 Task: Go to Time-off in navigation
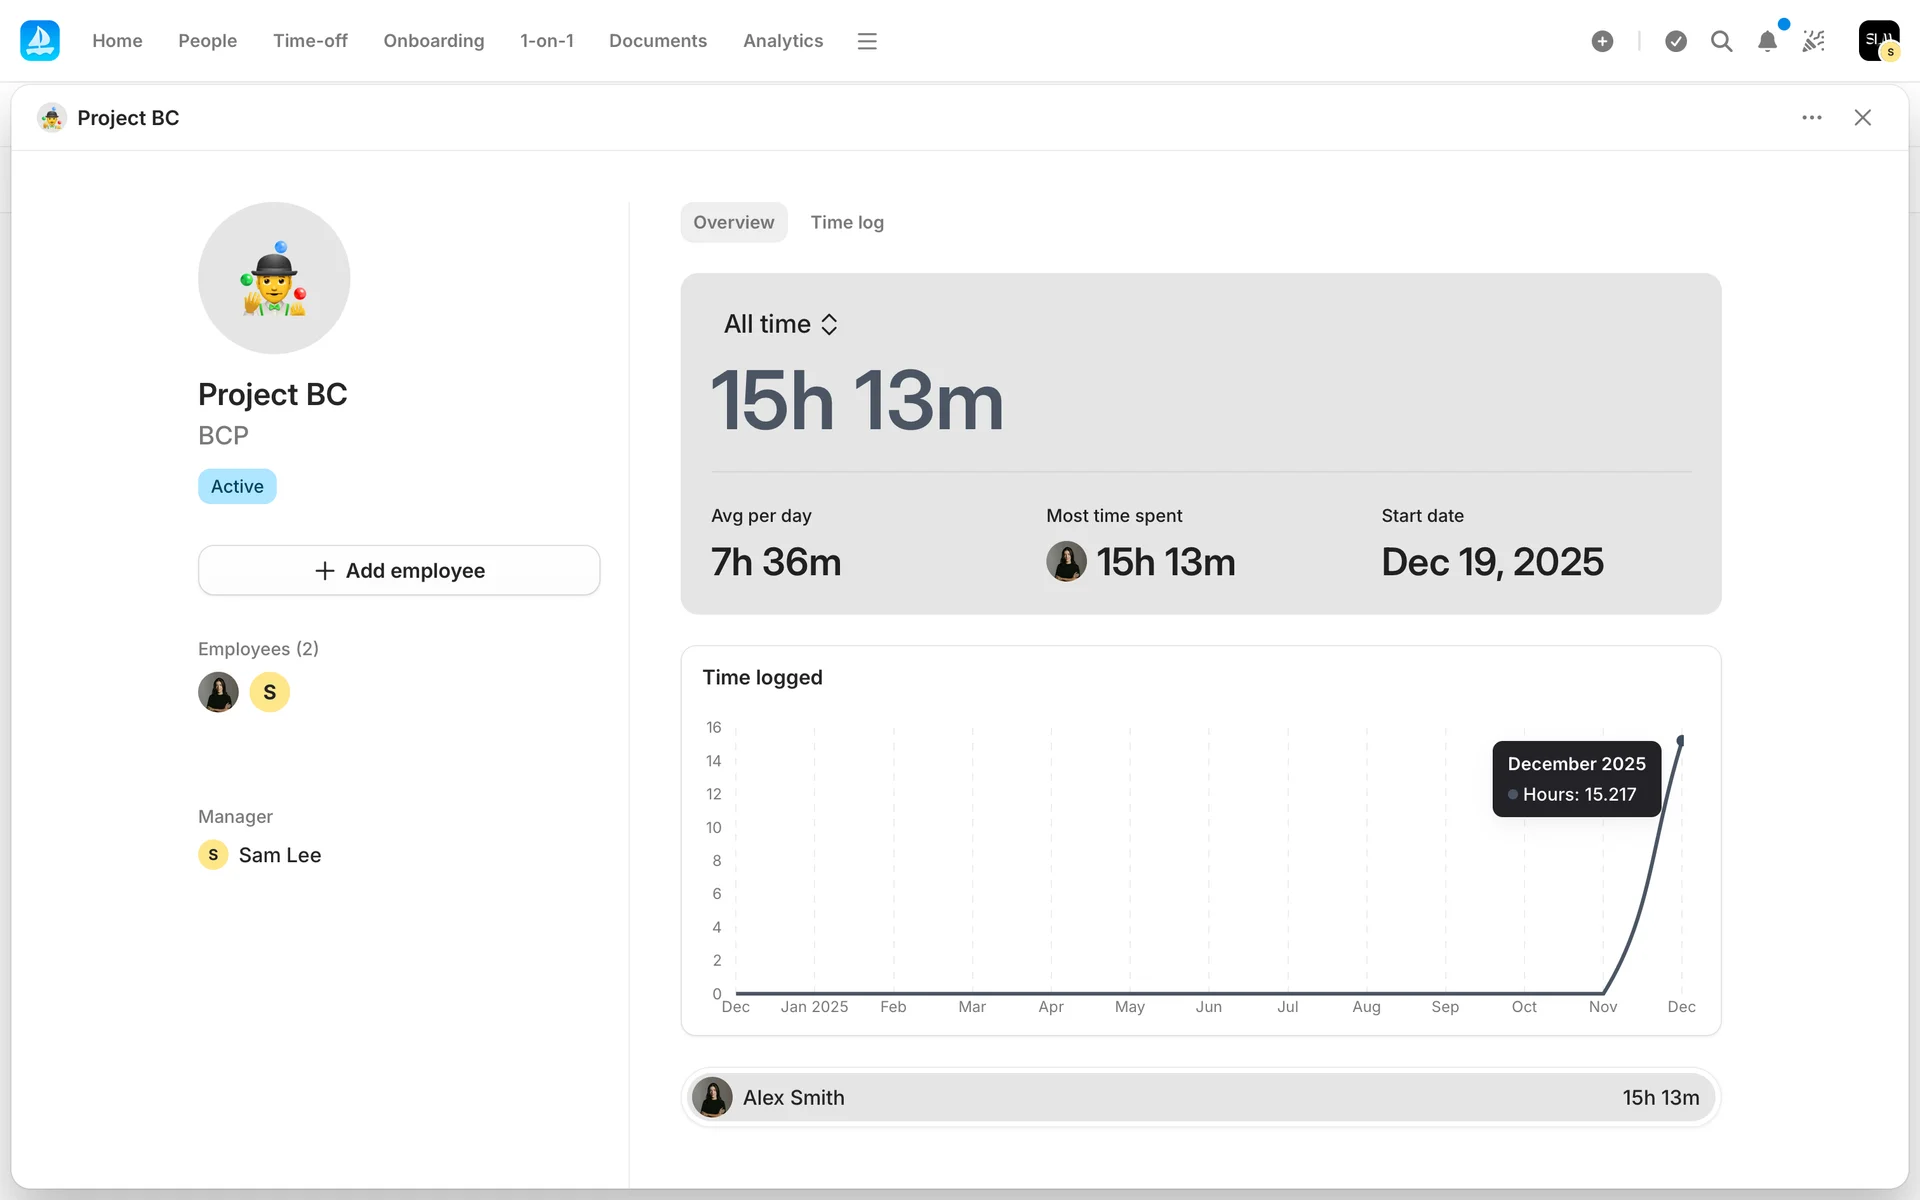[310, 41]
